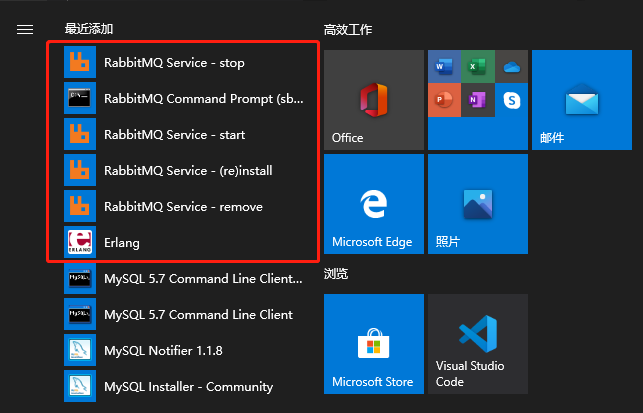Click the MySQL Installer - Community icon

pos(80,386)
